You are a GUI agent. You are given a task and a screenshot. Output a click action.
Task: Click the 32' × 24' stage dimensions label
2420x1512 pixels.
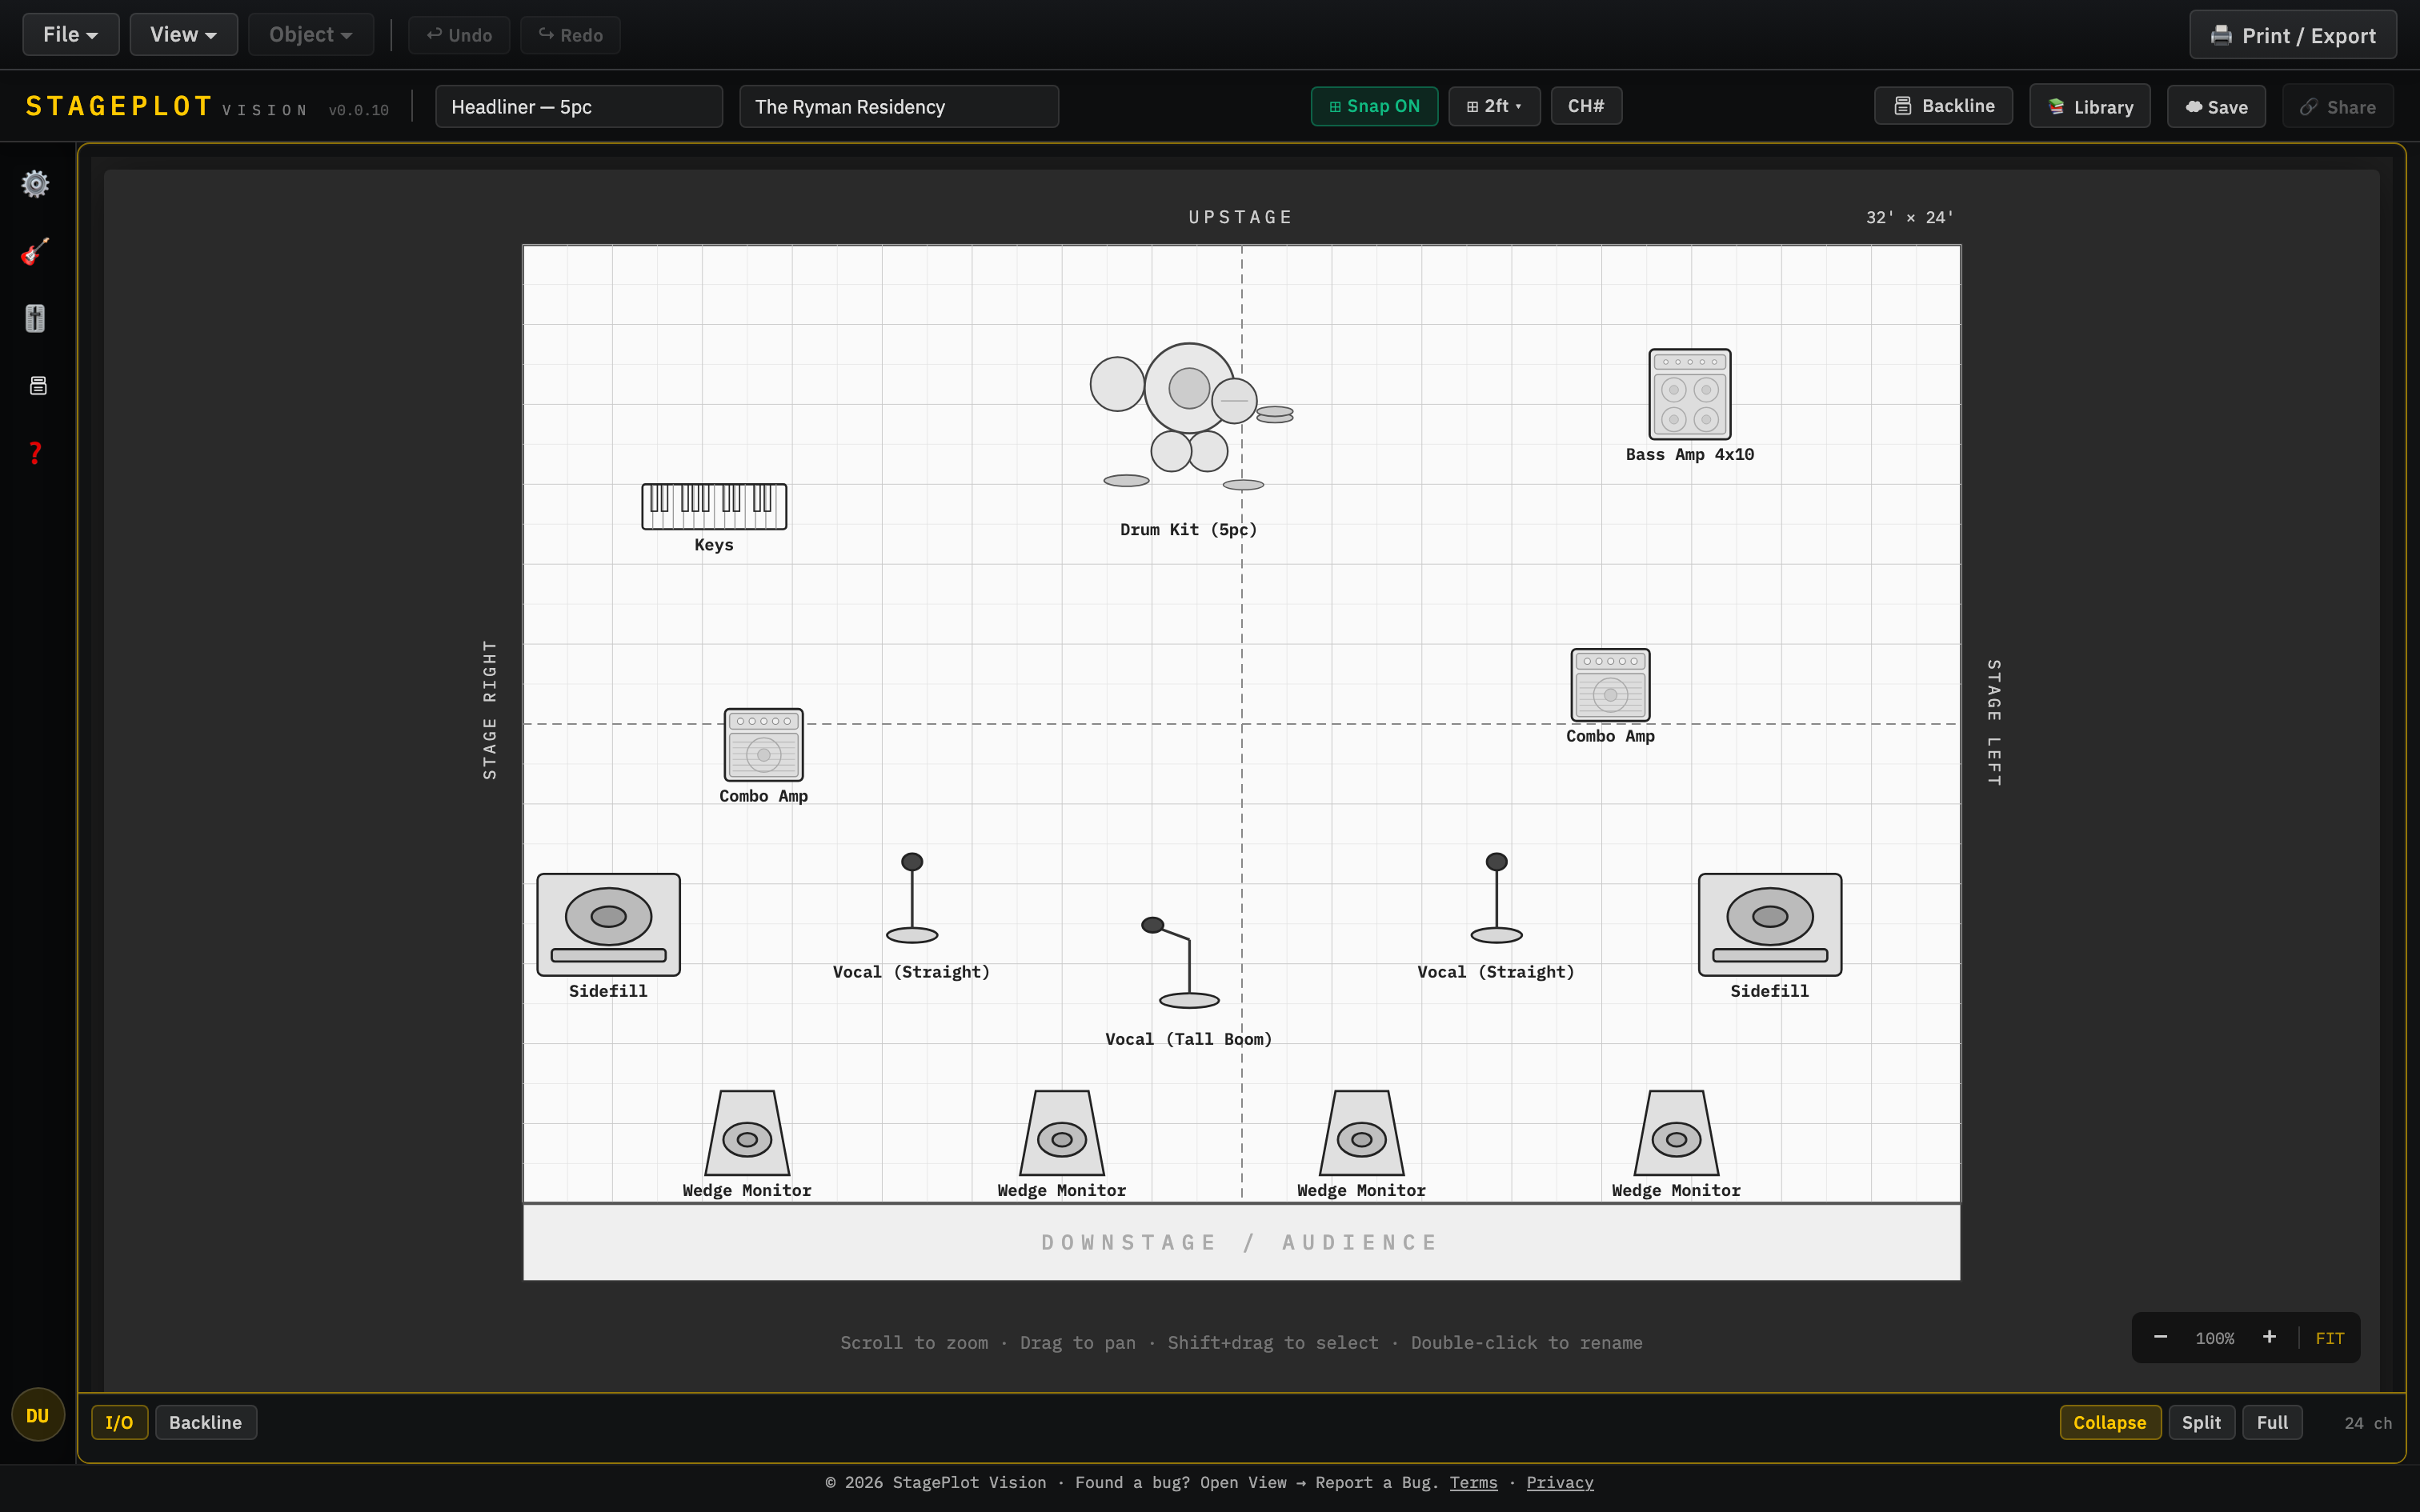pyautogui.click(x=1909, y=217)
